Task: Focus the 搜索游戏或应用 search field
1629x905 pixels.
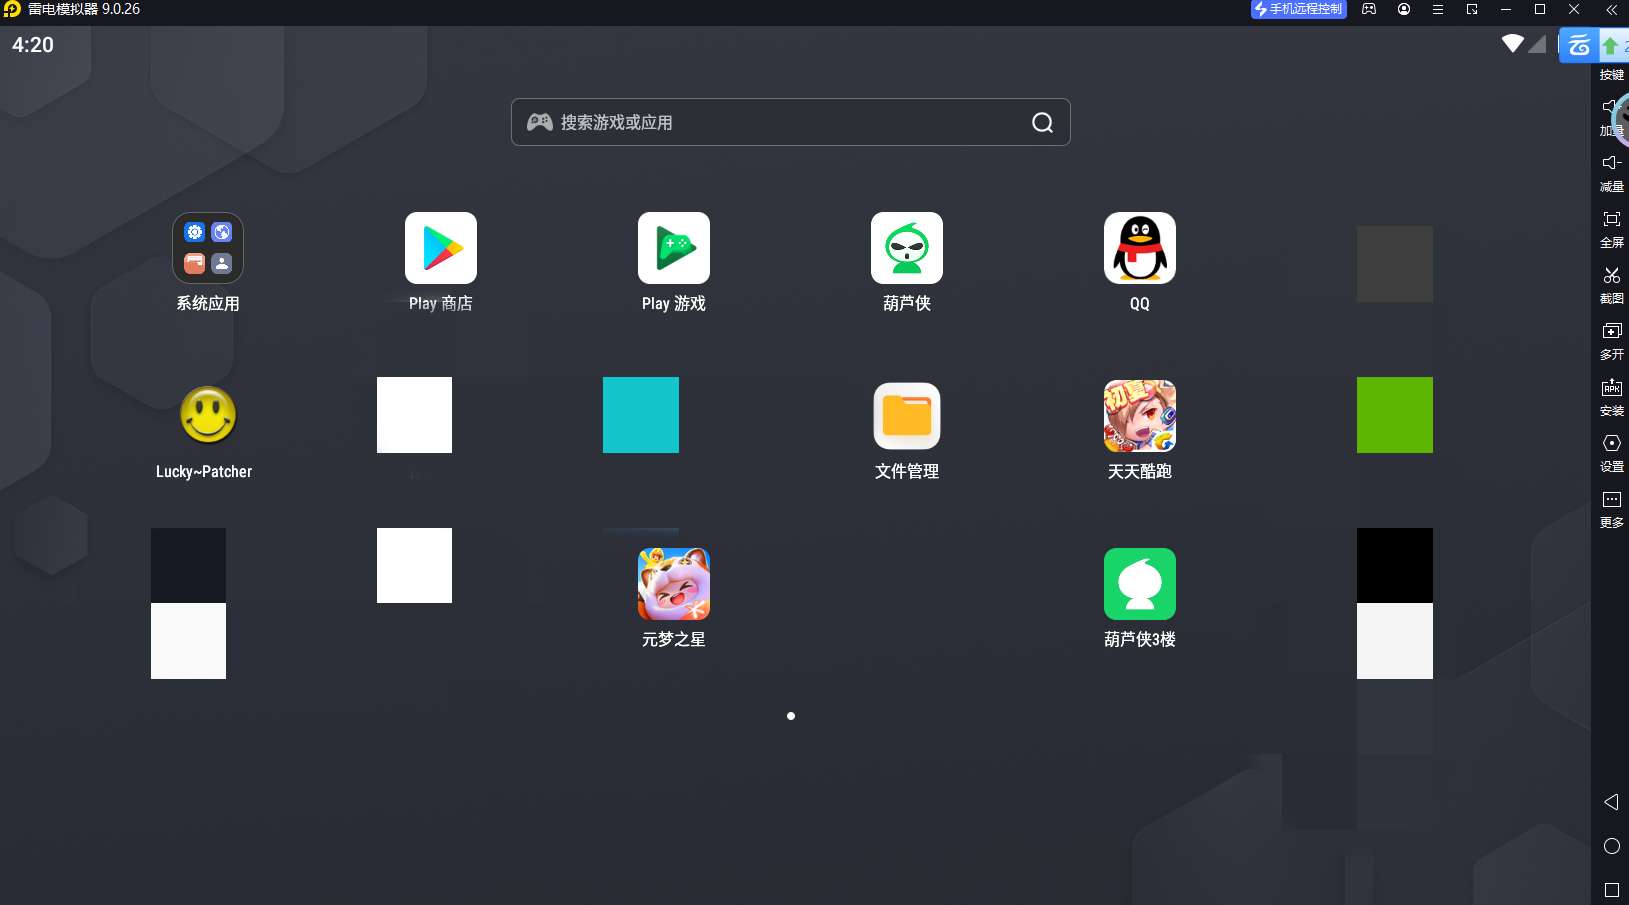Action: click(791, 122)
